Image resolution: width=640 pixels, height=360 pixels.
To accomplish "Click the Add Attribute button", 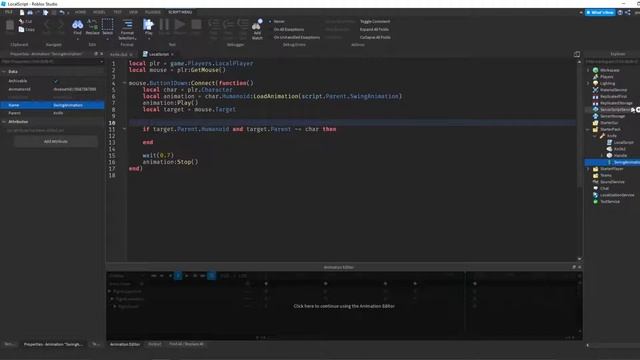I will pyautogui.click(x=56, y=141).
